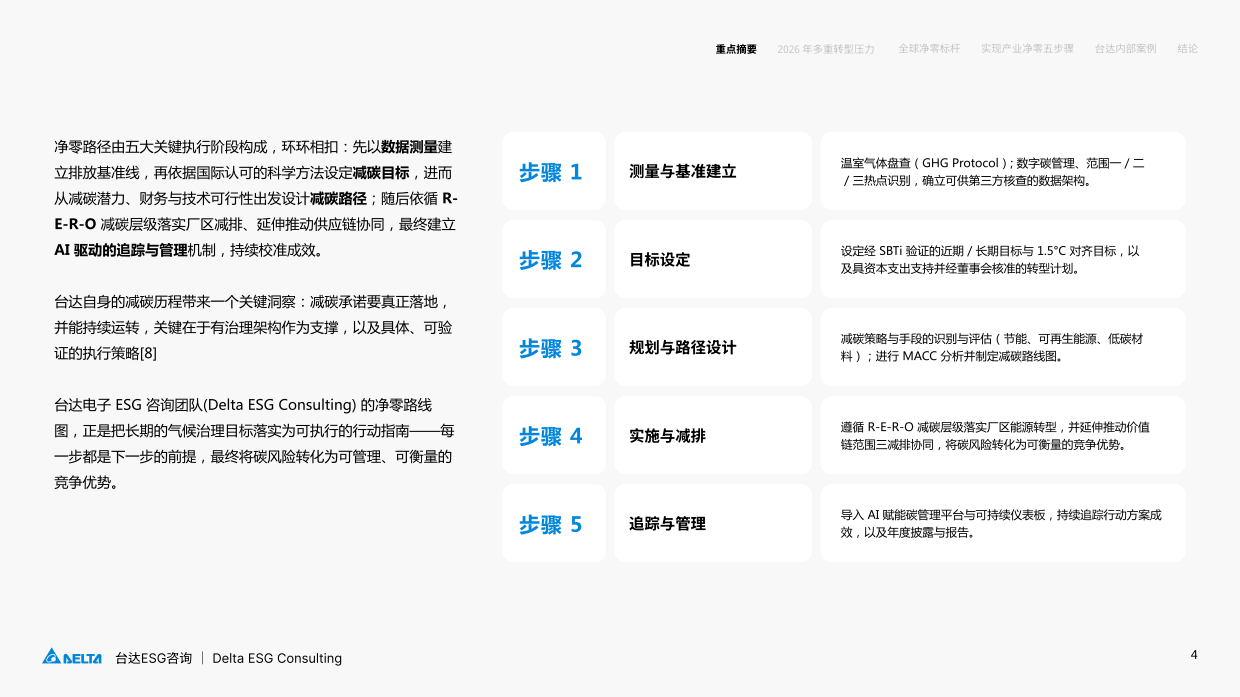This screenshot has width=1240, height=697.
Task: Click the 遵循 R-E-R-O 减碳层级 description box
Action: 1003,435
